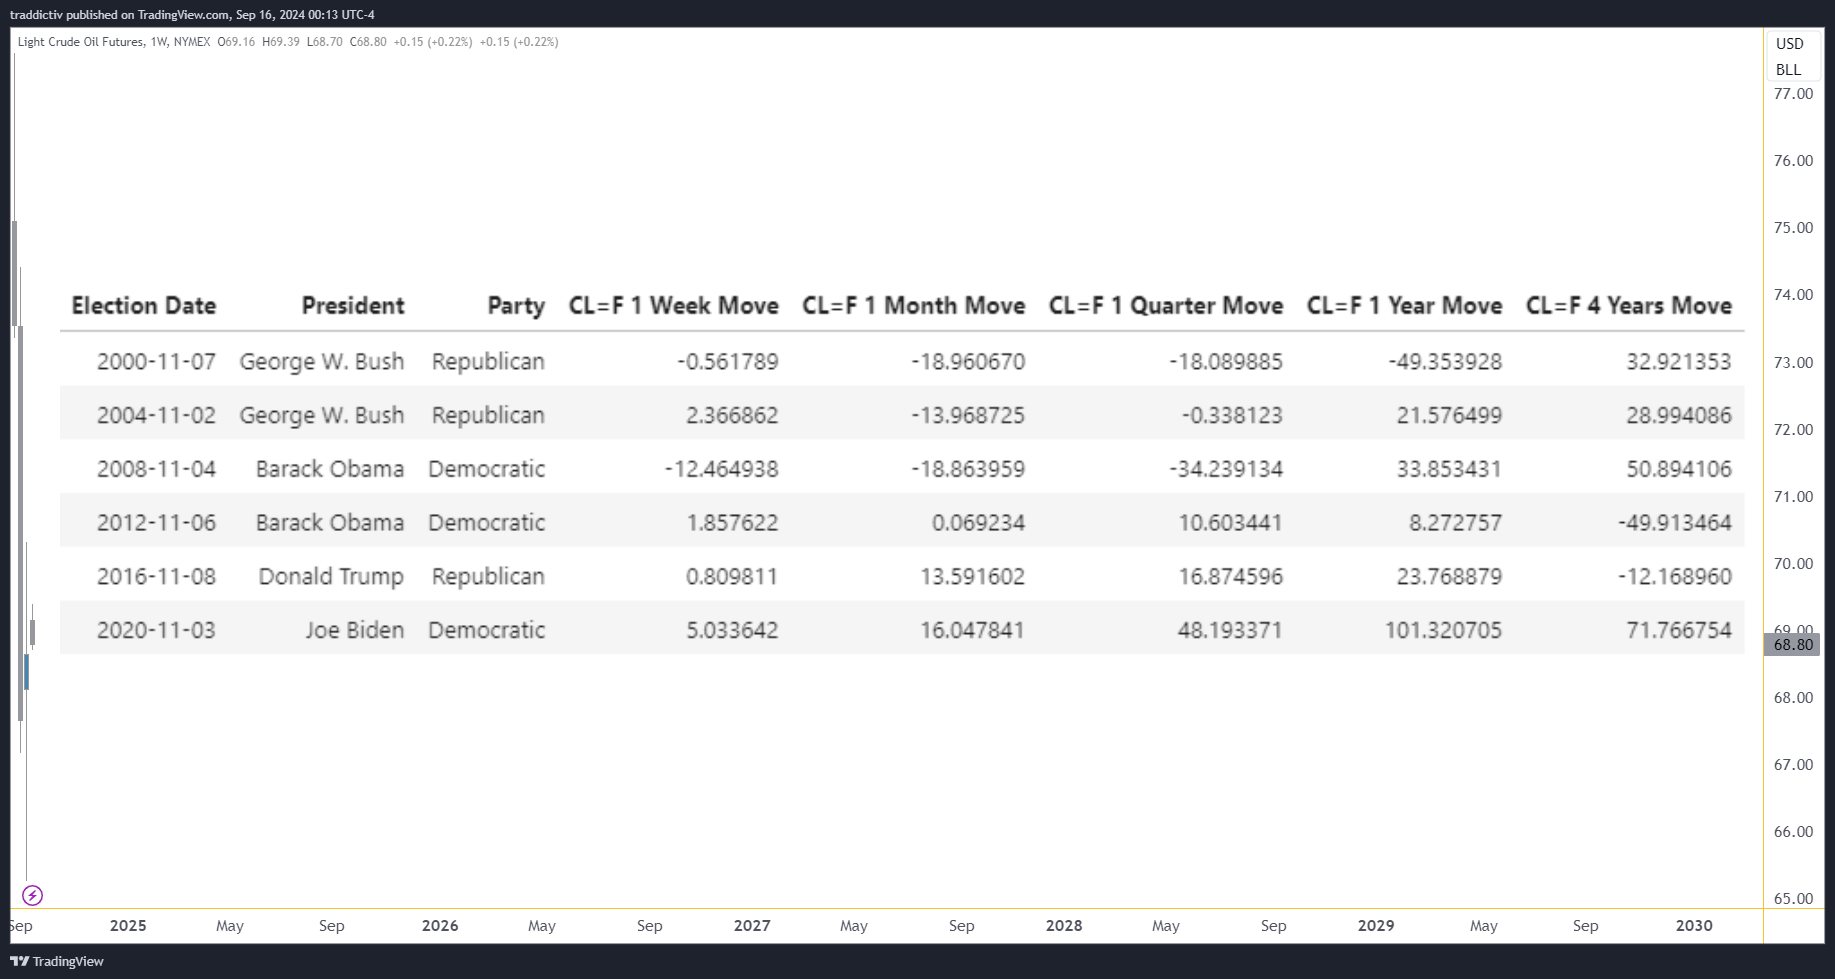Click the Party column header
The width and height of the screenshot is (1835, 979).
(x=516, y=306)
